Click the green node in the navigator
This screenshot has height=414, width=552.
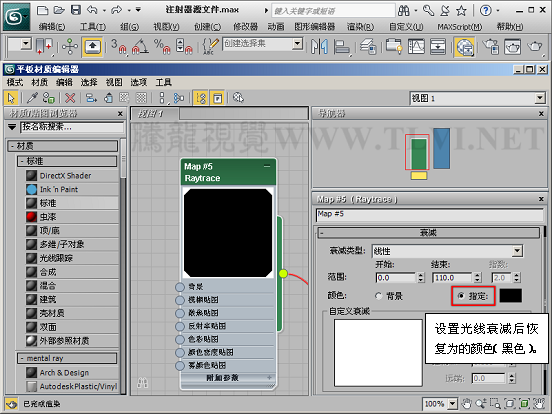pyautogui.click(x=419, y=154)
